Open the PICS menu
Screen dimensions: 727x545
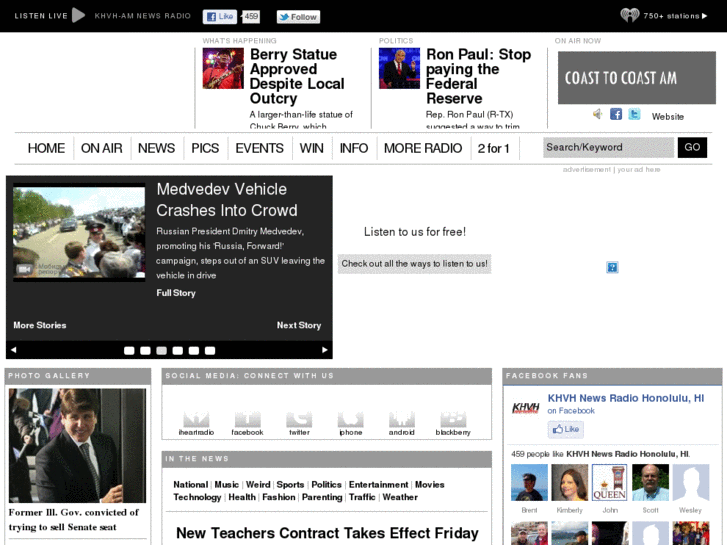click(x=205, y=148)
